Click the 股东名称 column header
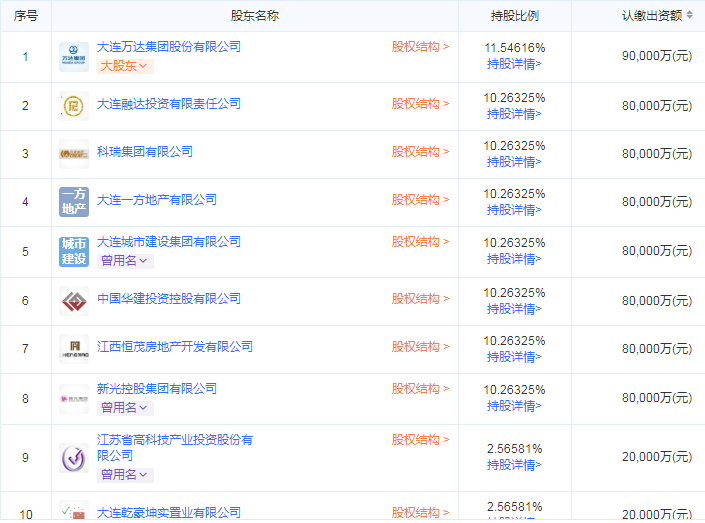705x523 pixels. click(x=255, y=16)
